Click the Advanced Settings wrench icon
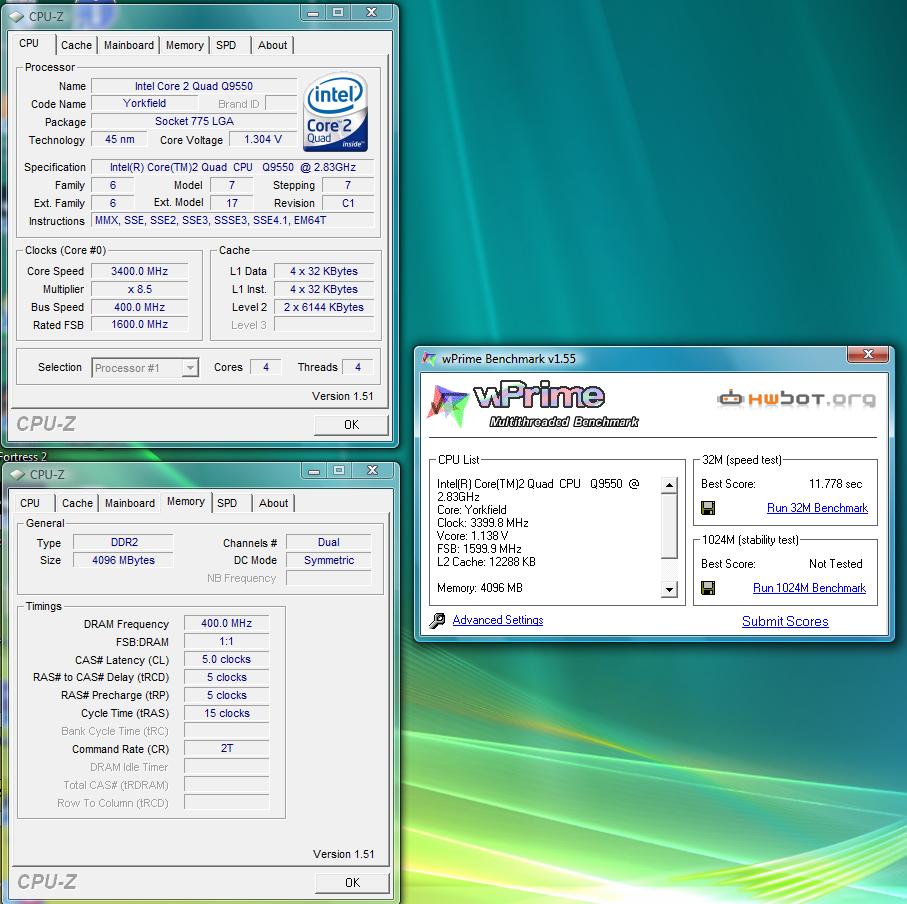 tap(437, 621)
